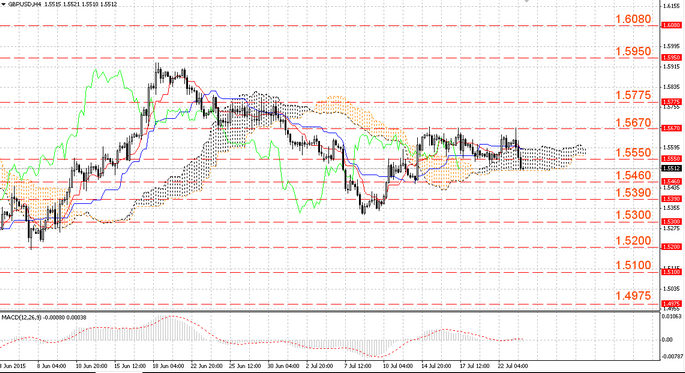Click the red 1.5460 price tag on axis
The image size is (685, 373).
click(671, 181)
